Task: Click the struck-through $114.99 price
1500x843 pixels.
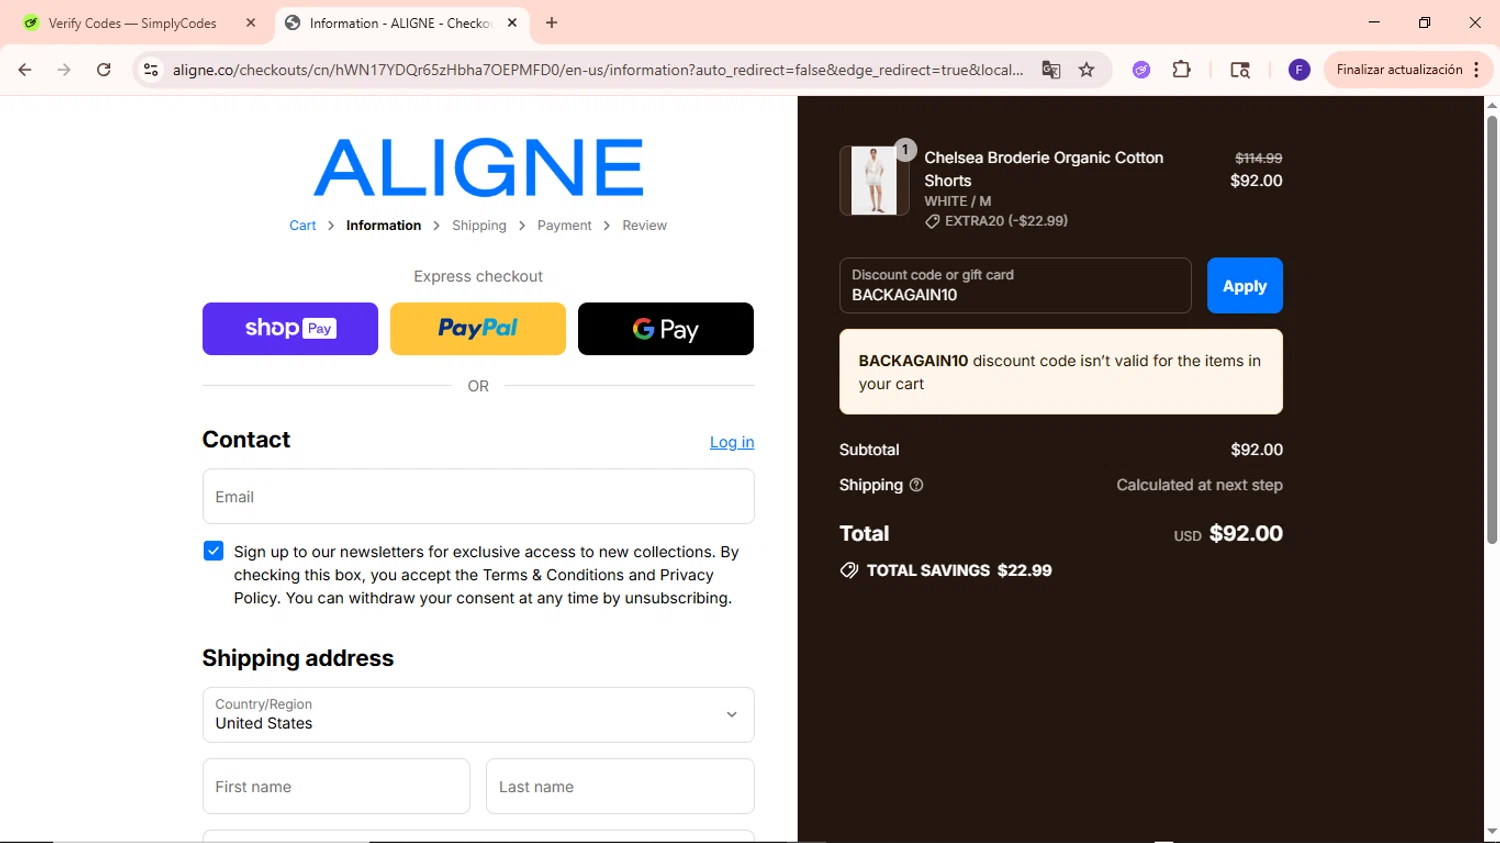Action: (x=1258, y=158)
